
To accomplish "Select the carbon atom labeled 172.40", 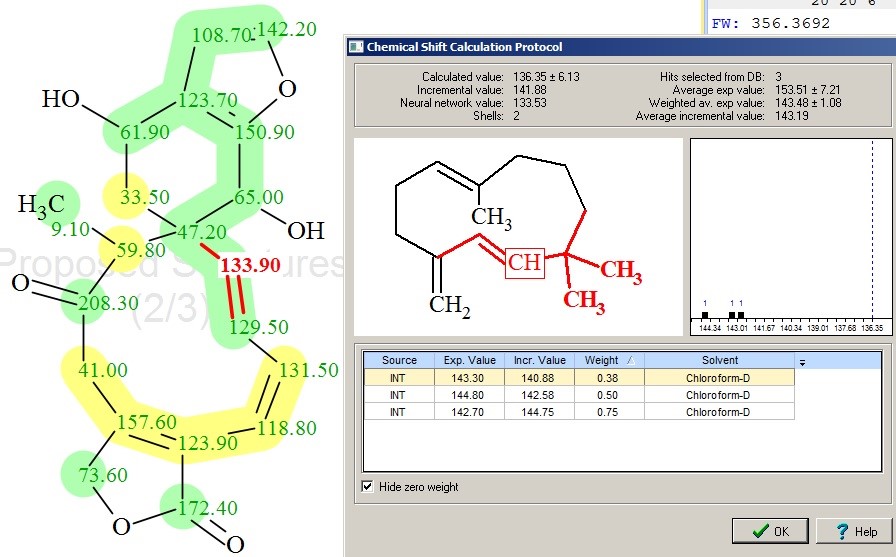I will [x=208, y=509].
